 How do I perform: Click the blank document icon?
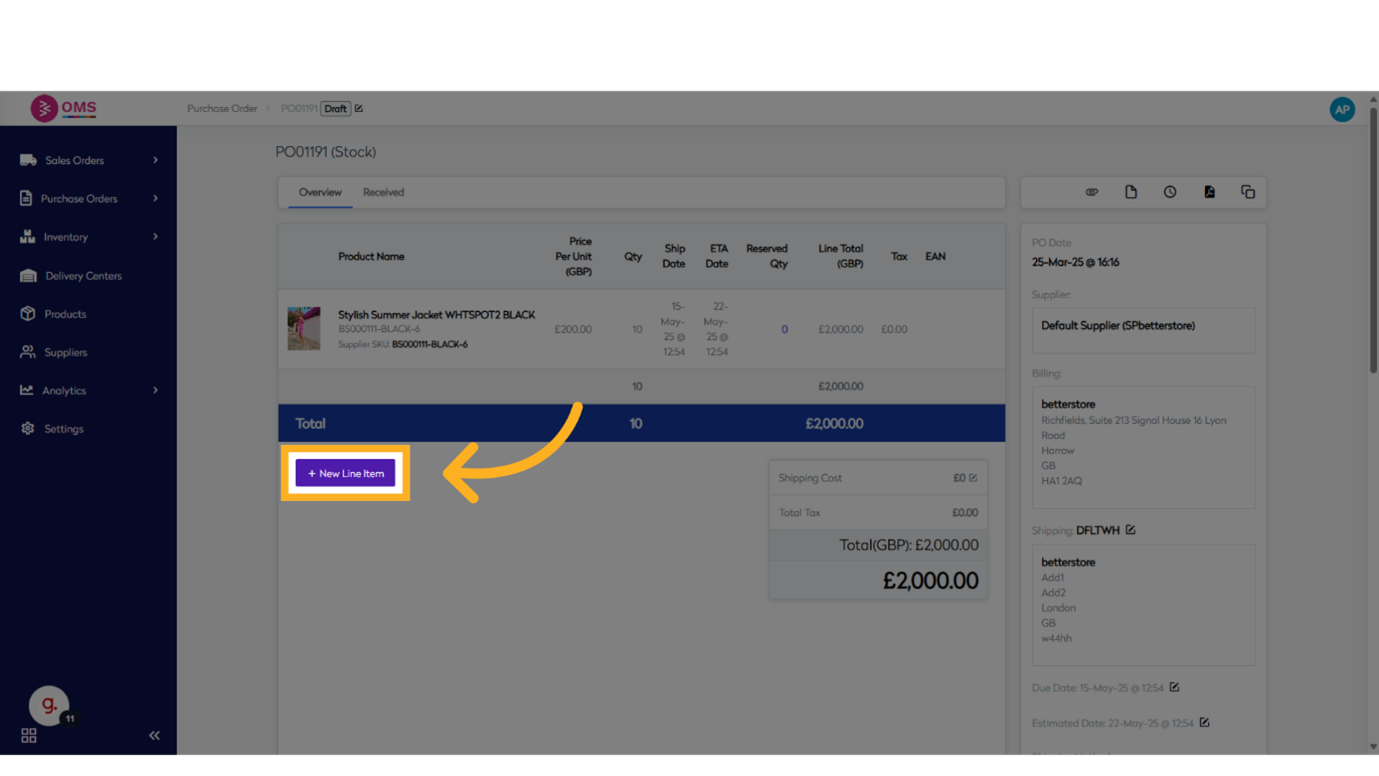click(1131, 192)
